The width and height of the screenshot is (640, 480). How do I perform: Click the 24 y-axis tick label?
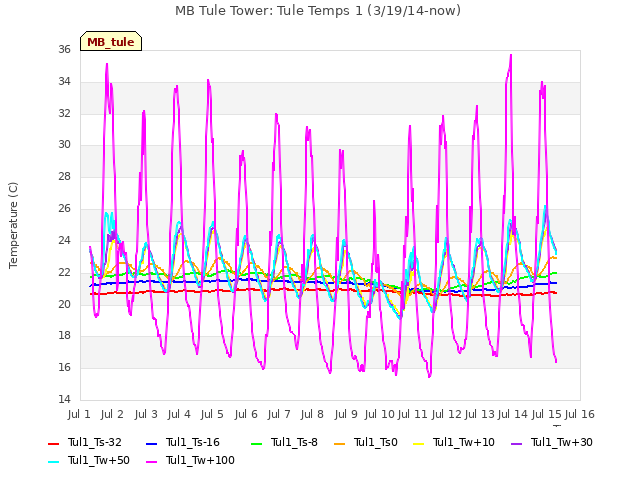point(64,240)
